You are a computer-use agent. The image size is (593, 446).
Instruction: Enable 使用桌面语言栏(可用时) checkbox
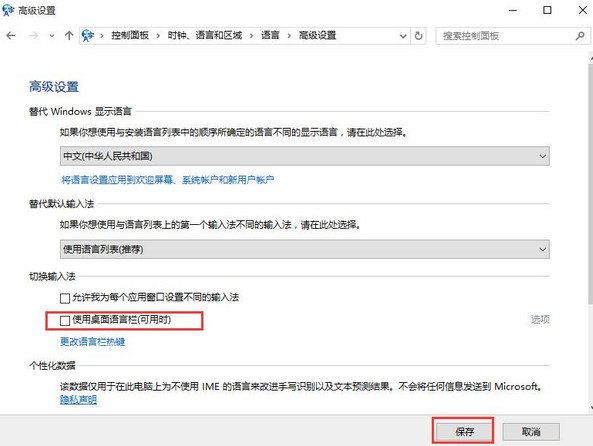pos(65,321)
